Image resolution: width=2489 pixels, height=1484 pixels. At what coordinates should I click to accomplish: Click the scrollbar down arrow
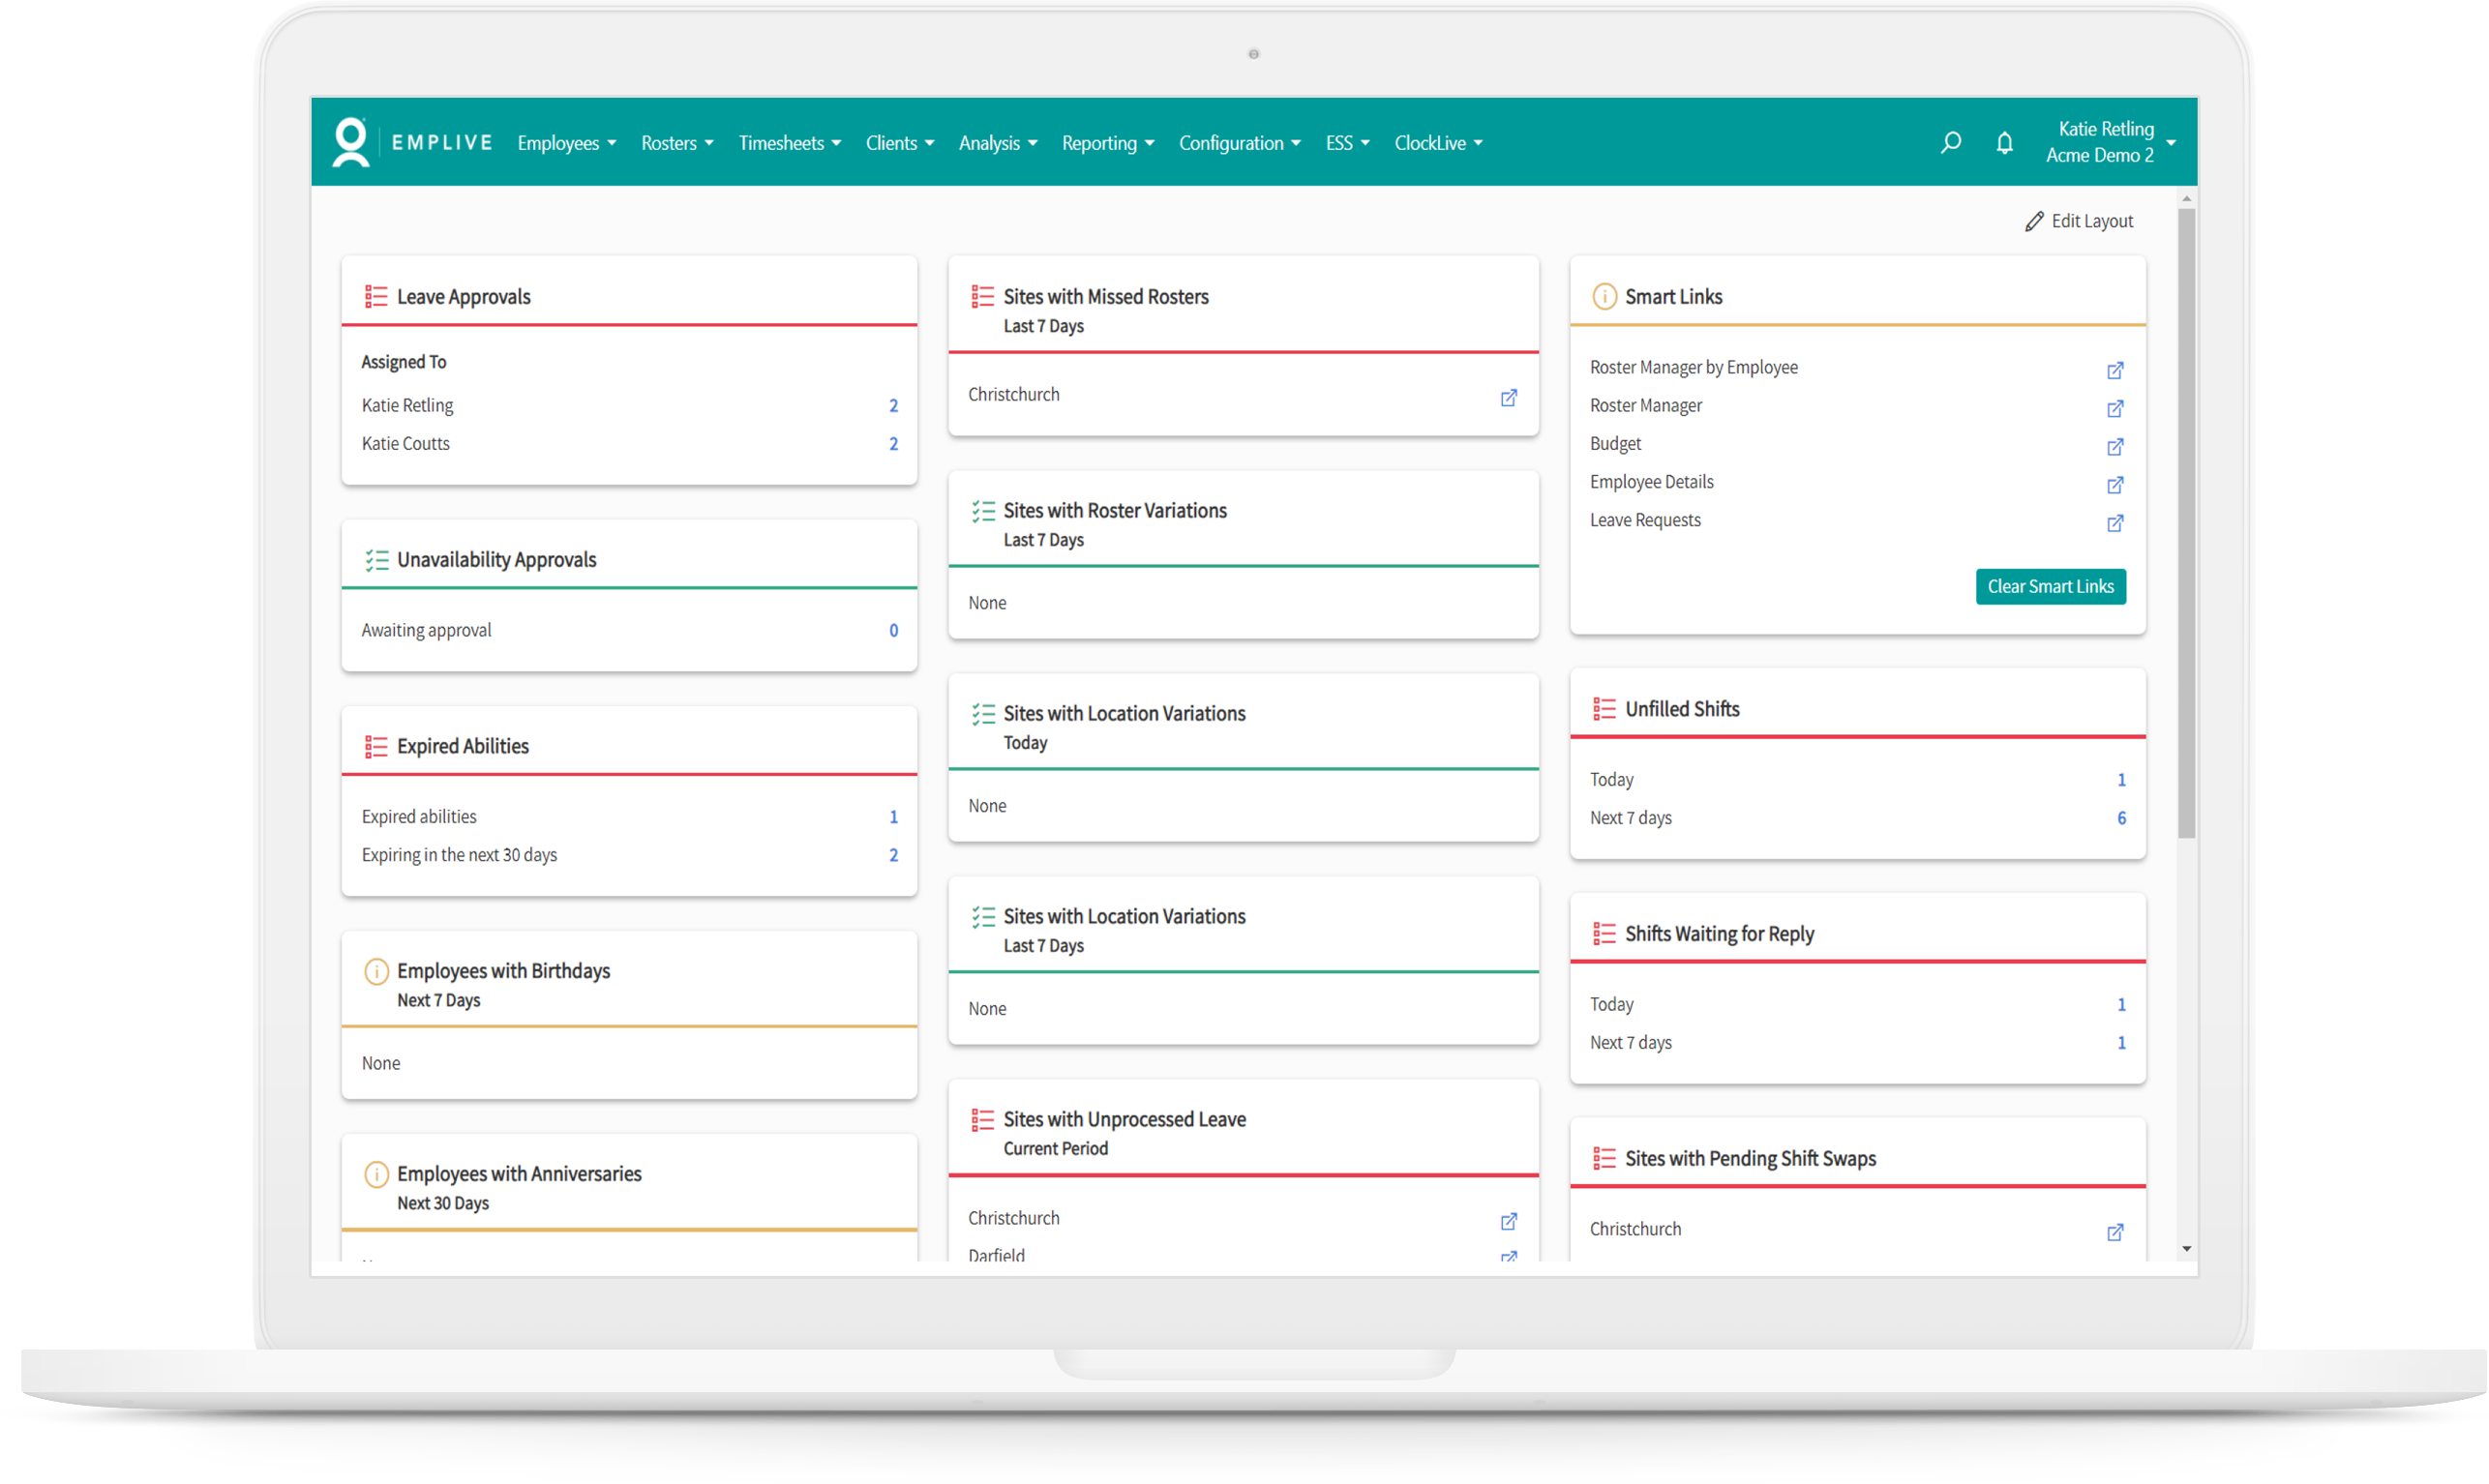click(2186, 1249)
